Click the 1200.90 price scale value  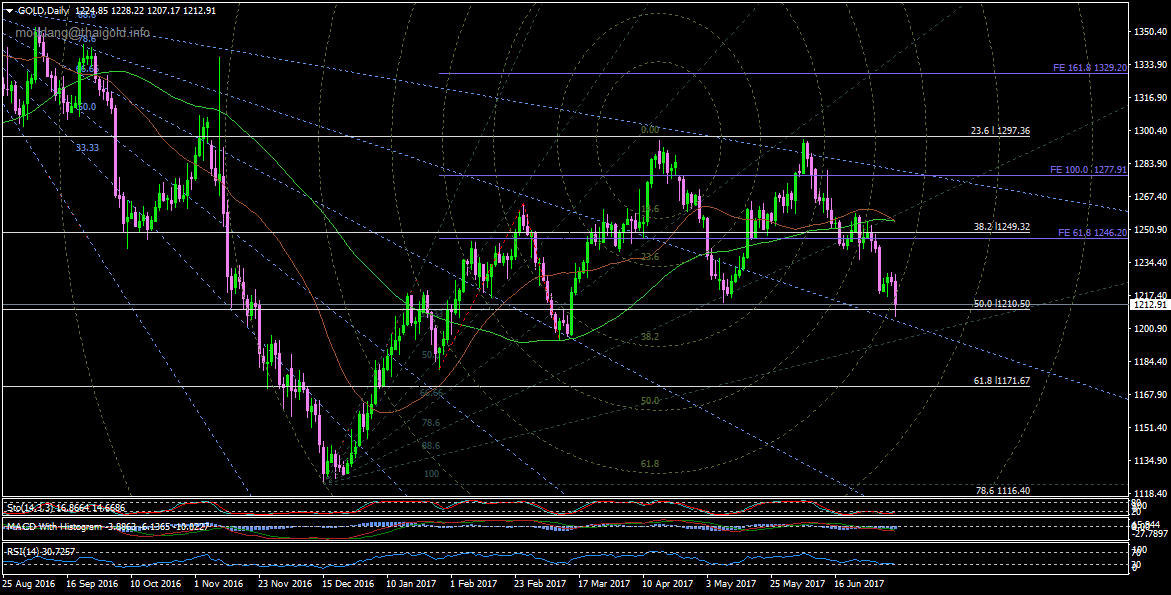[x=1150, y=328]
